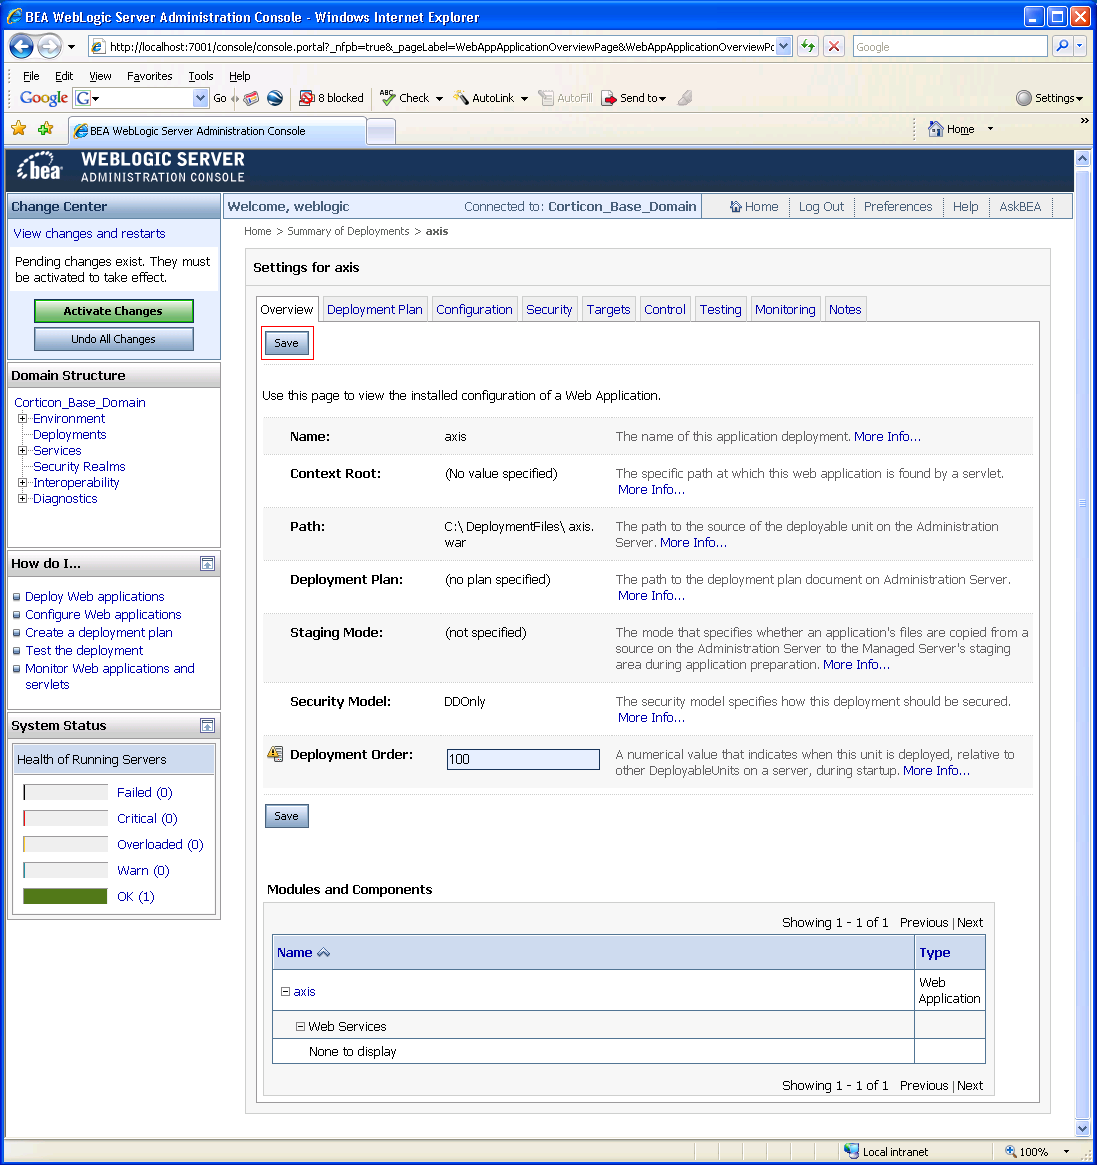Click the search magnifier icon beside the Google box

click(x=1062, y=46)
